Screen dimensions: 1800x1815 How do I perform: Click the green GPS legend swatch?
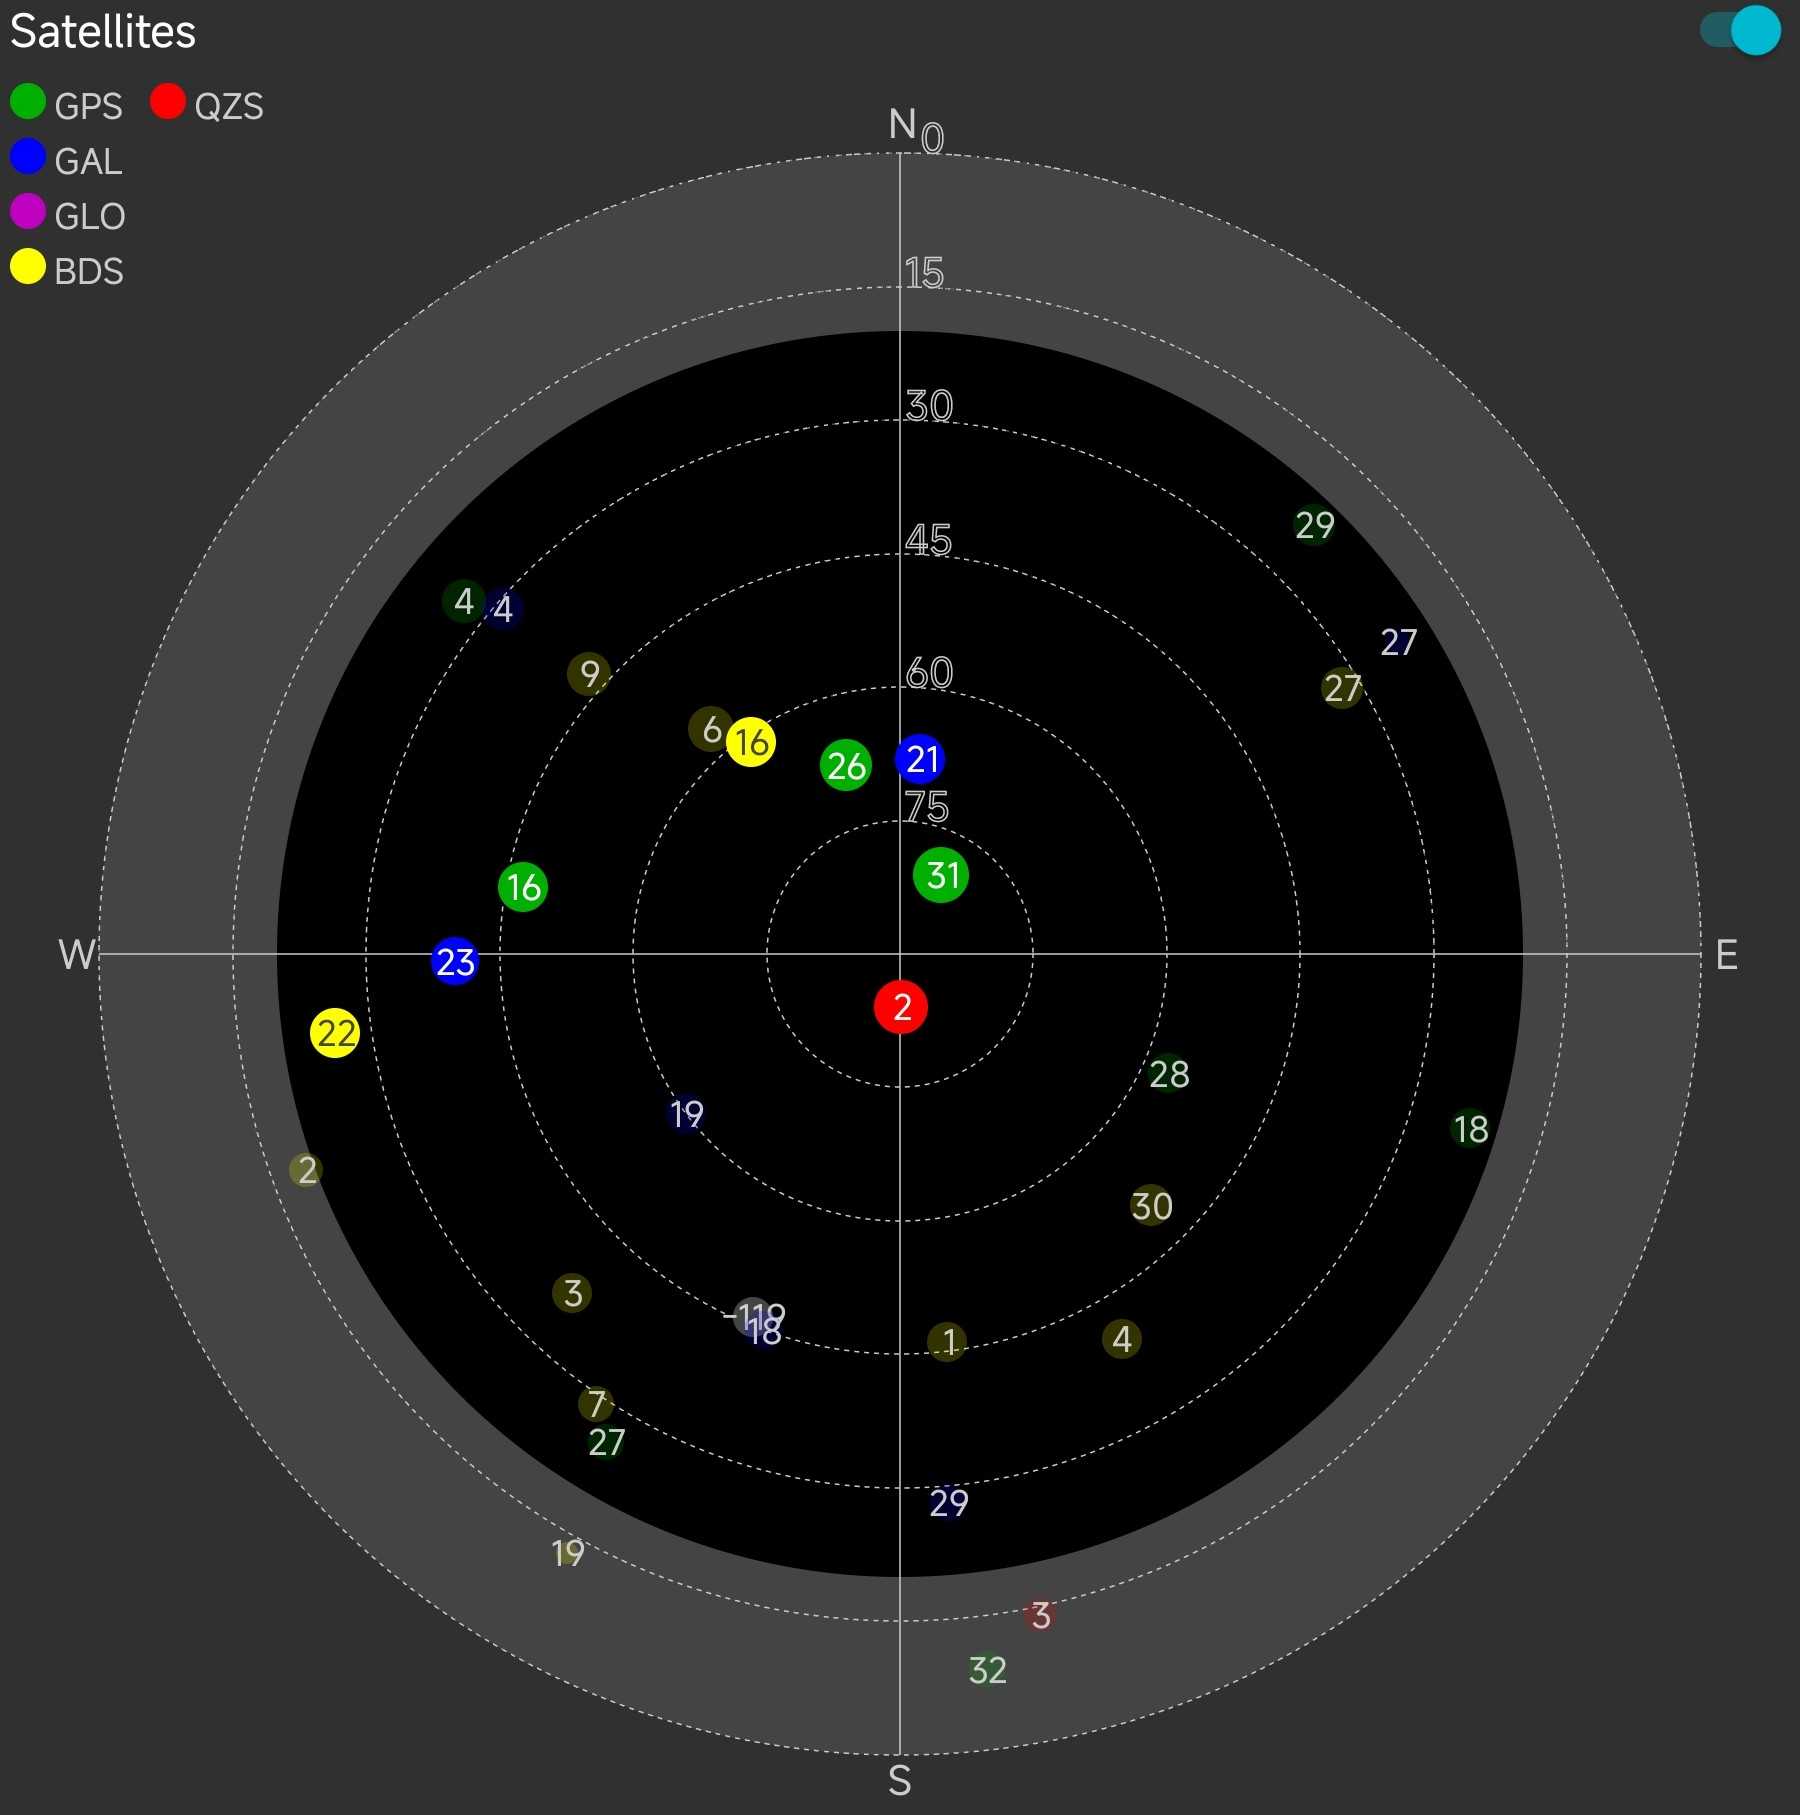pyautogui.click(x=28, y=102)
